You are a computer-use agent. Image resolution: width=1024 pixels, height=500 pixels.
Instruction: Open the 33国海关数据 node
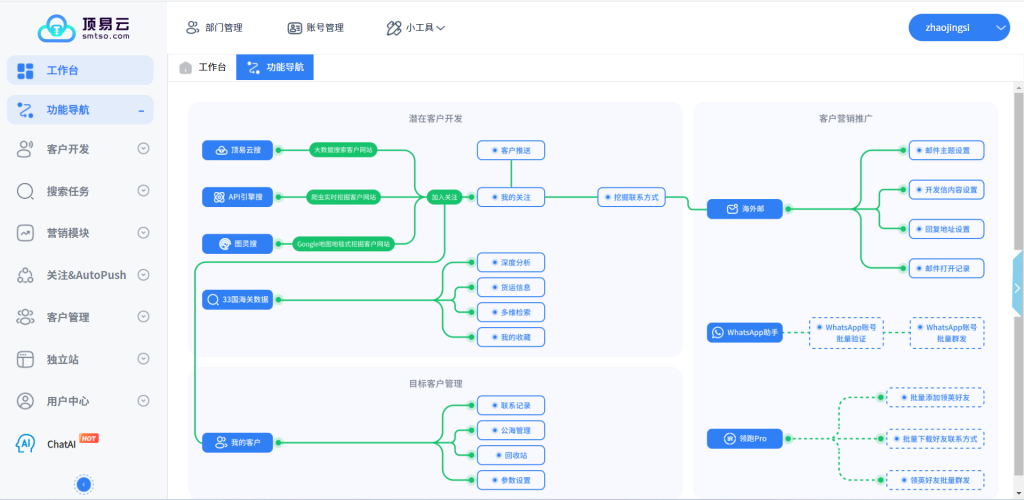click(238, 299)
